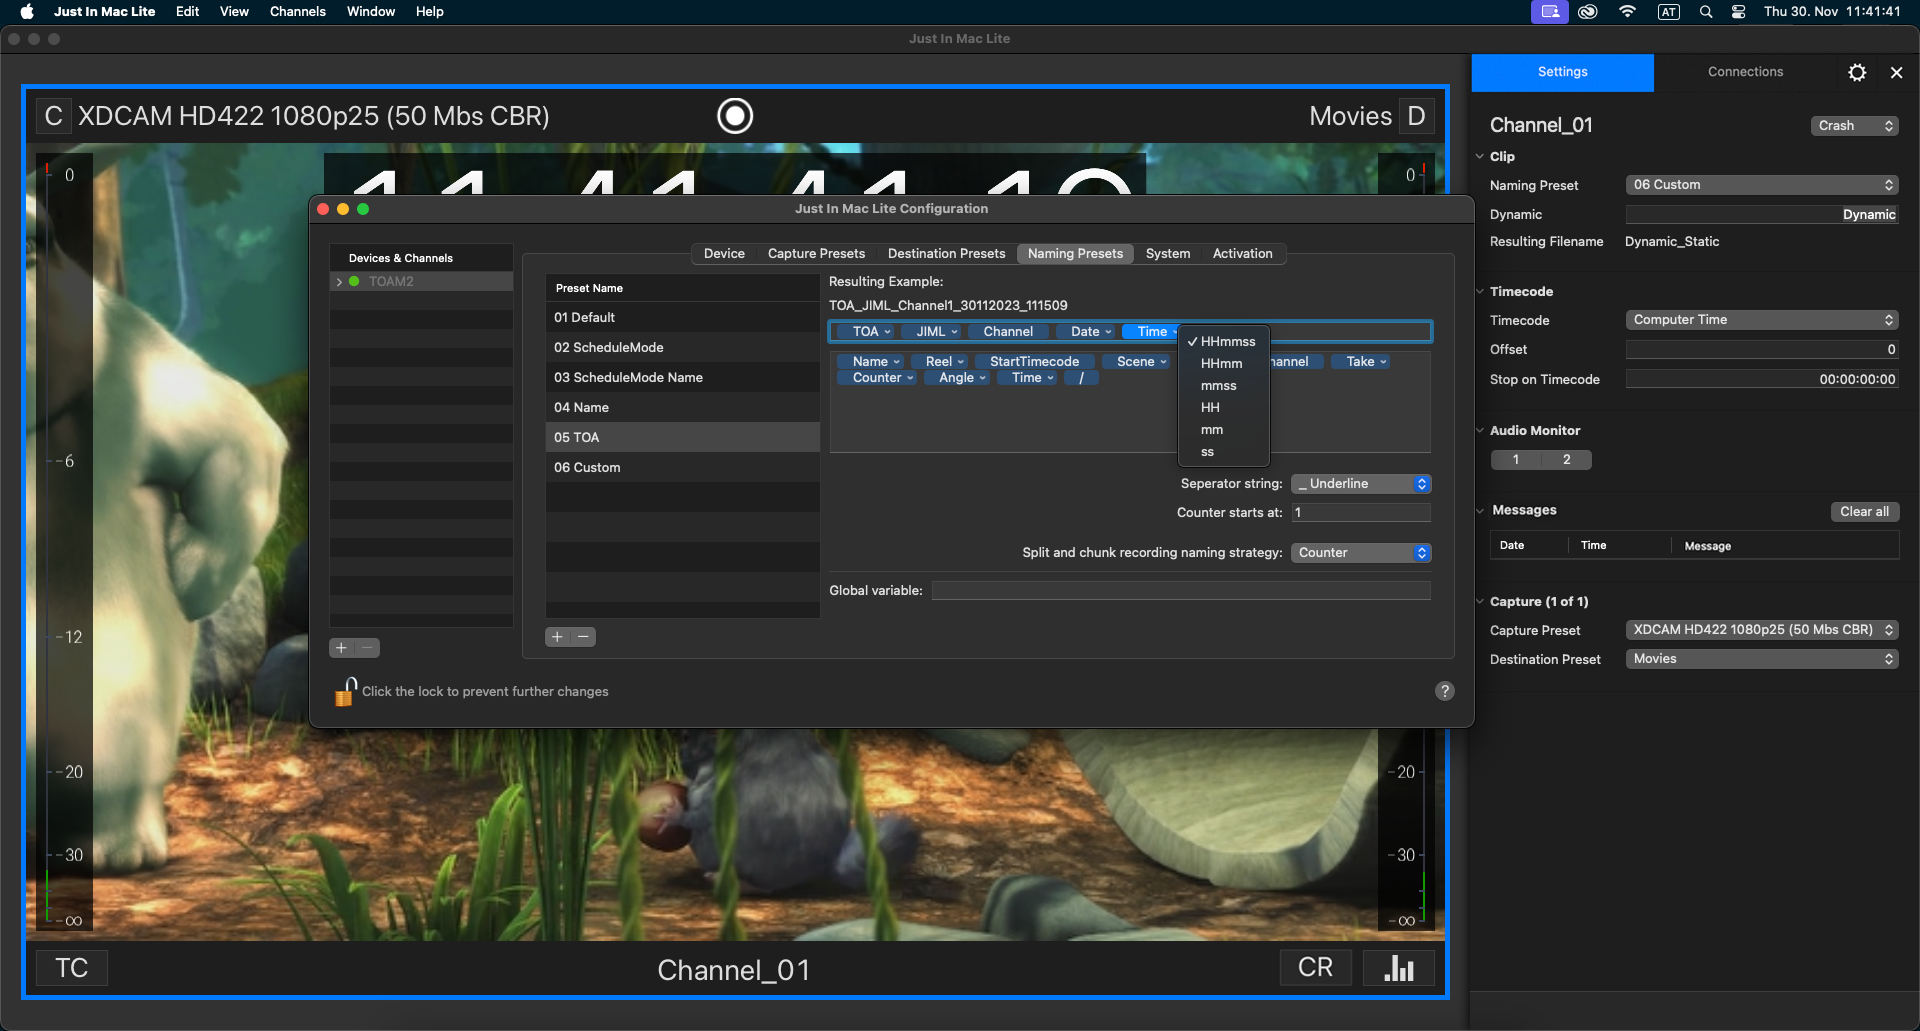
Task: Open the Naming Preset dropdown in inspector
Action: (x=1762, y=185)
